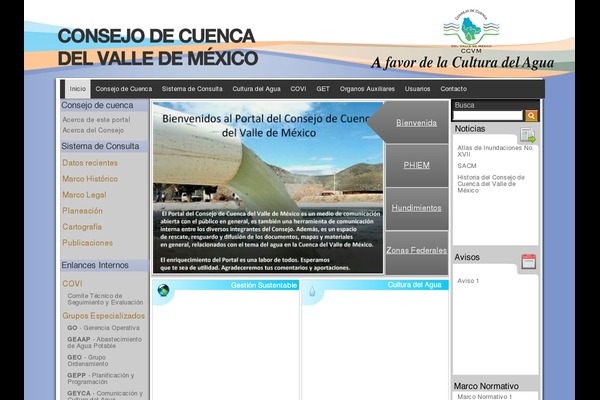Image resolution: width=600 pixels, height=400 pixels.
Task: Open Planeación sidebar link
Action: click(x=82, y=211)
